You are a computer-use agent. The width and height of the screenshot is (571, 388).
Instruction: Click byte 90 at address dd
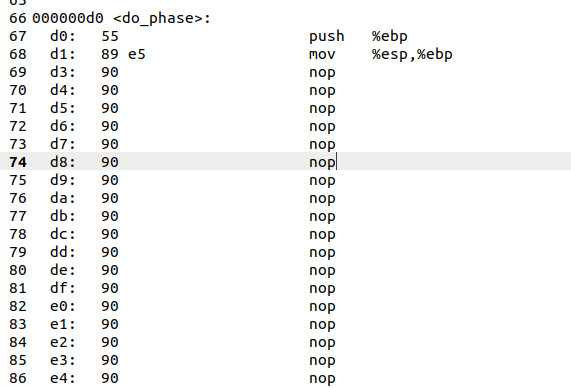pos(110,252)
